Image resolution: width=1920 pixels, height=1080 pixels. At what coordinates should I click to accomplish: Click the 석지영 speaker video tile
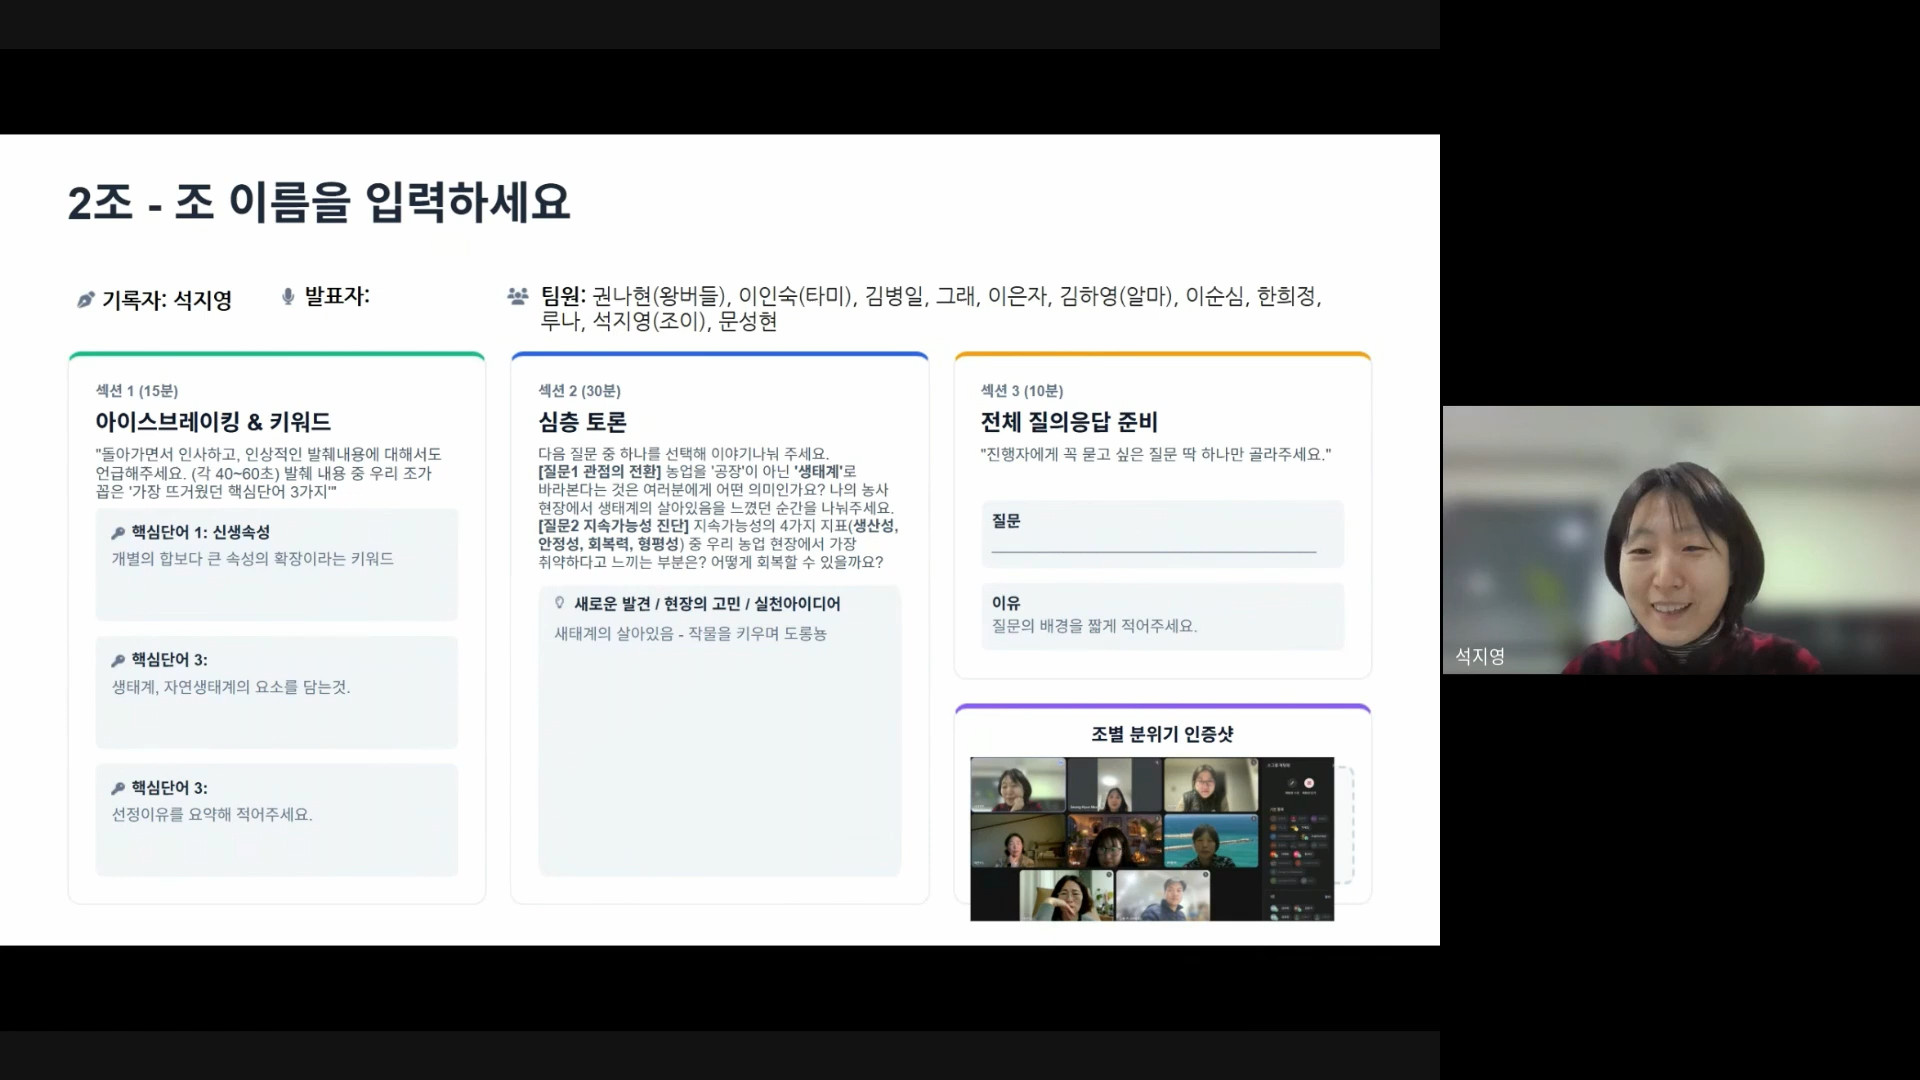point(1680,540)
